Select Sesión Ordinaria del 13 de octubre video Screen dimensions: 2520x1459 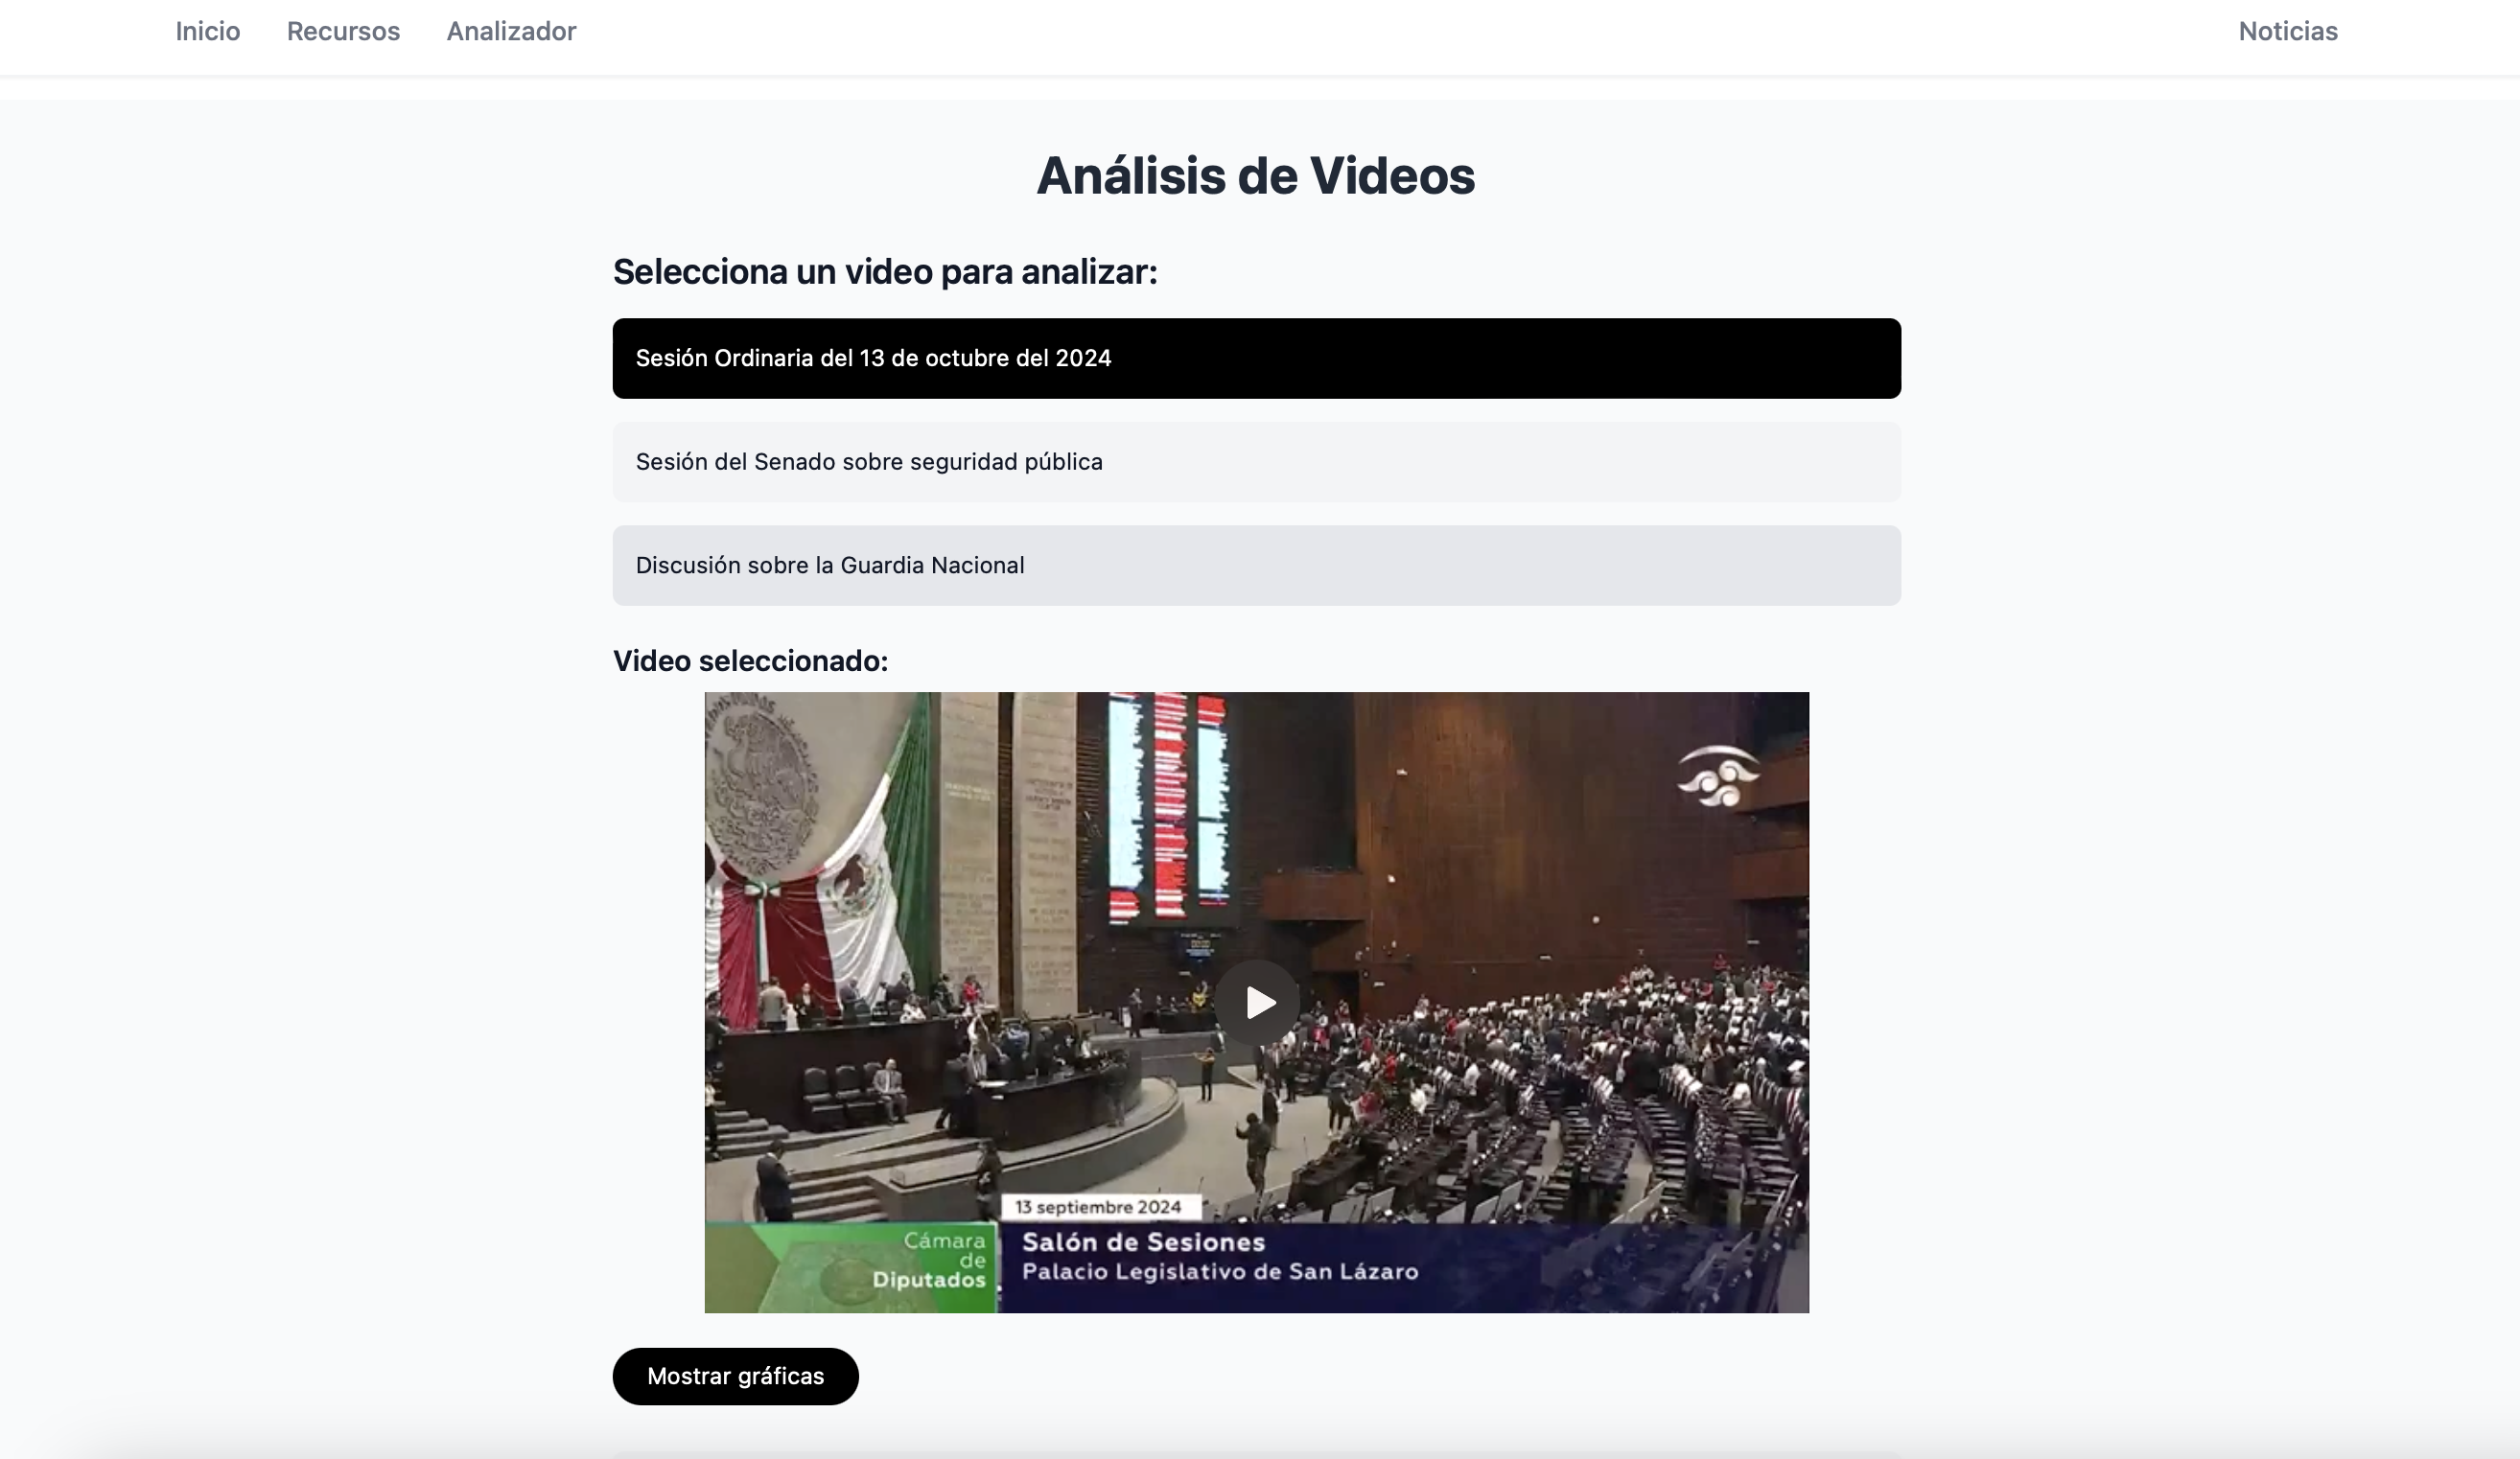pos(1256,358)
